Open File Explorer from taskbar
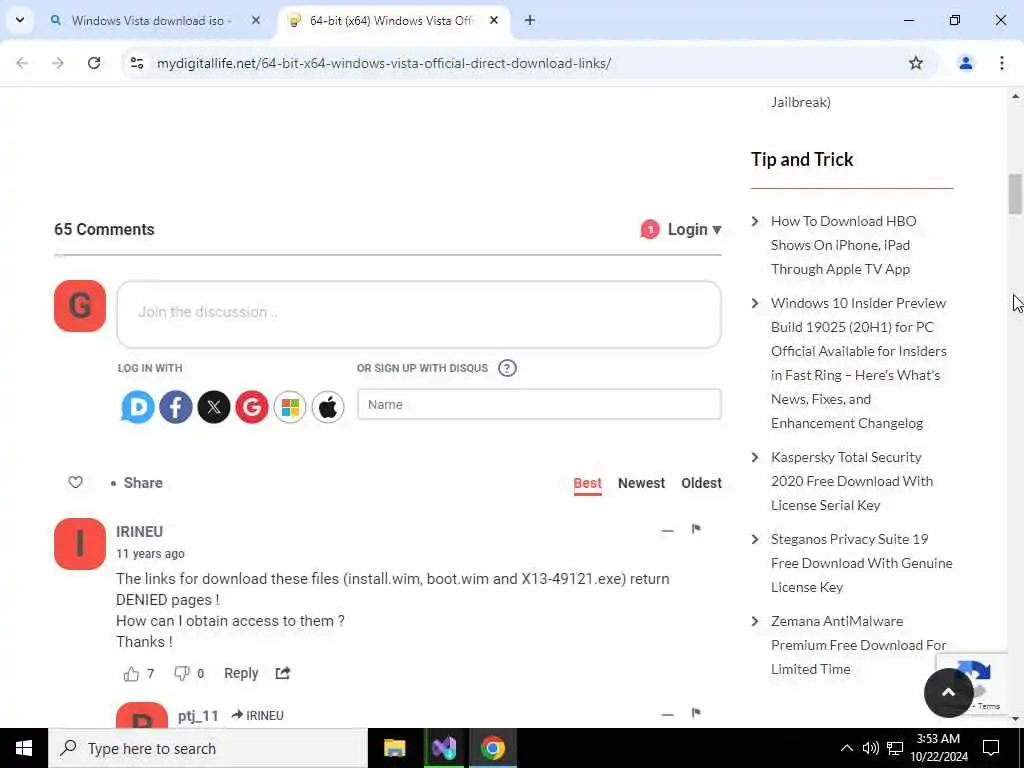 [394, 748]
